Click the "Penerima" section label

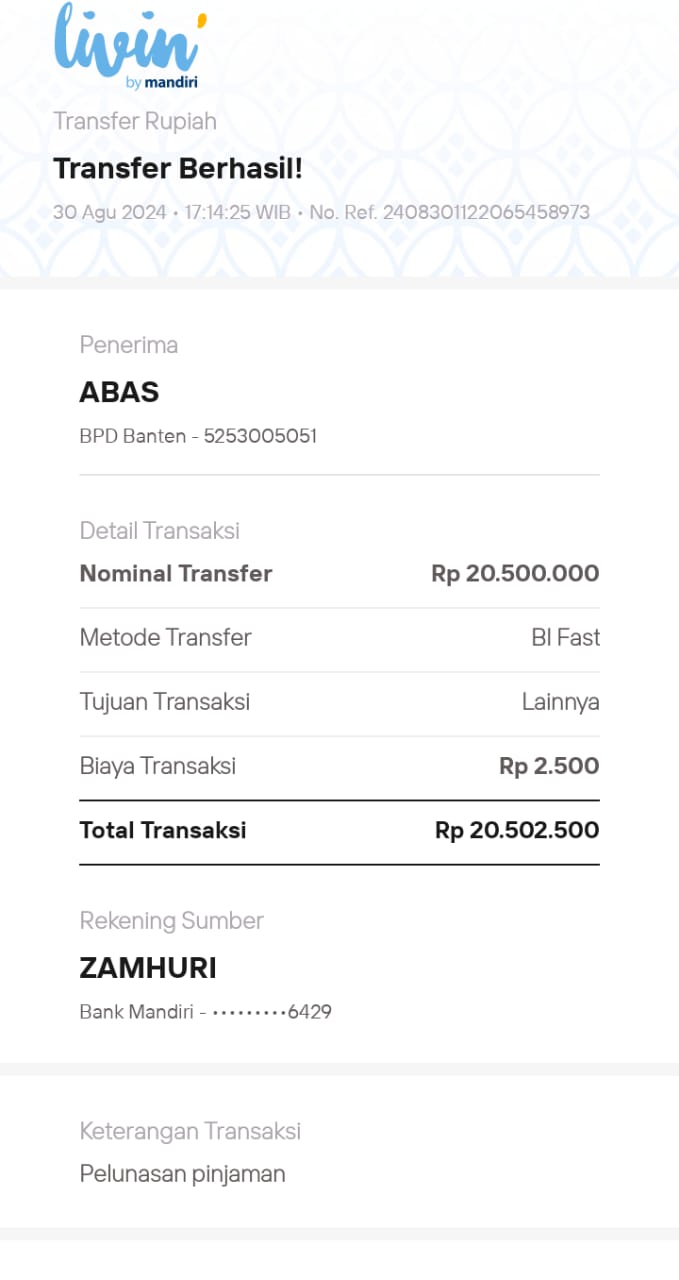click(x=128, y=345)
